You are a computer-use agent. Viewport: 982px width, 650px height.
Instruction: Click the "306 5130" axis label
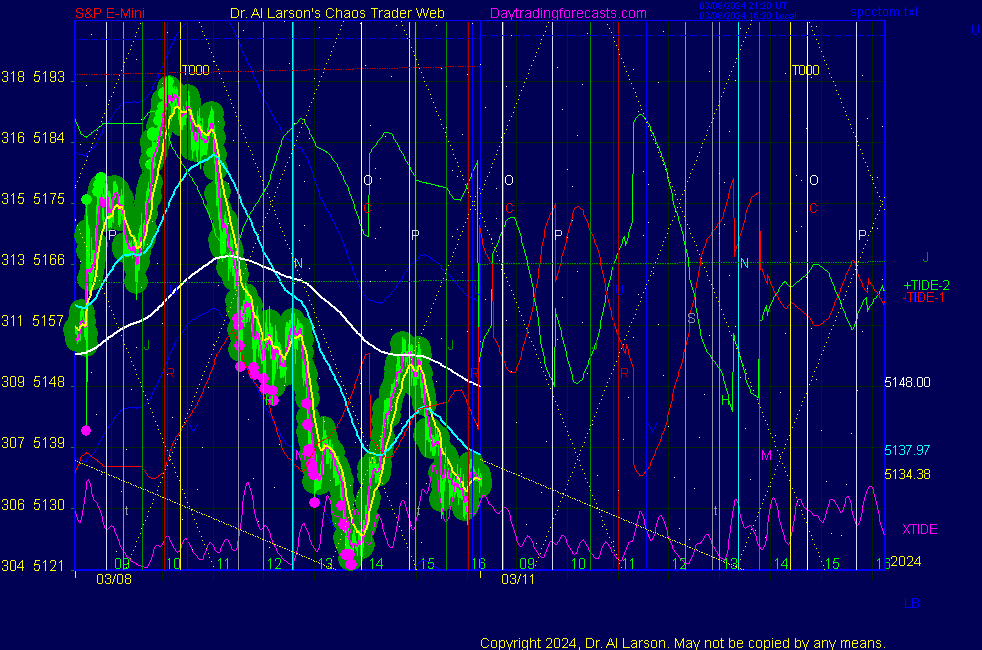point(33,505)
